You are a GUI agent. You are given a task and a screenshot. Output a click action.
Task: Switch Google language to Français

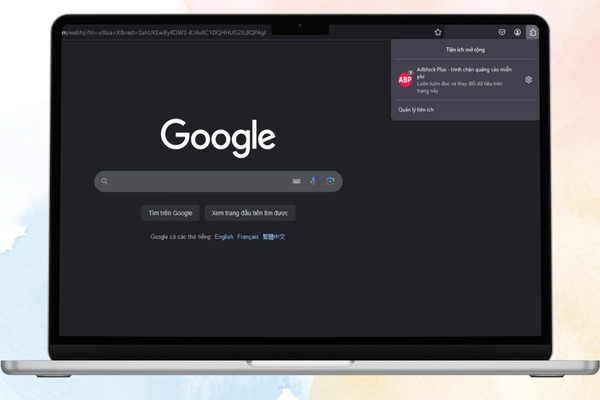tap(248, 237)
